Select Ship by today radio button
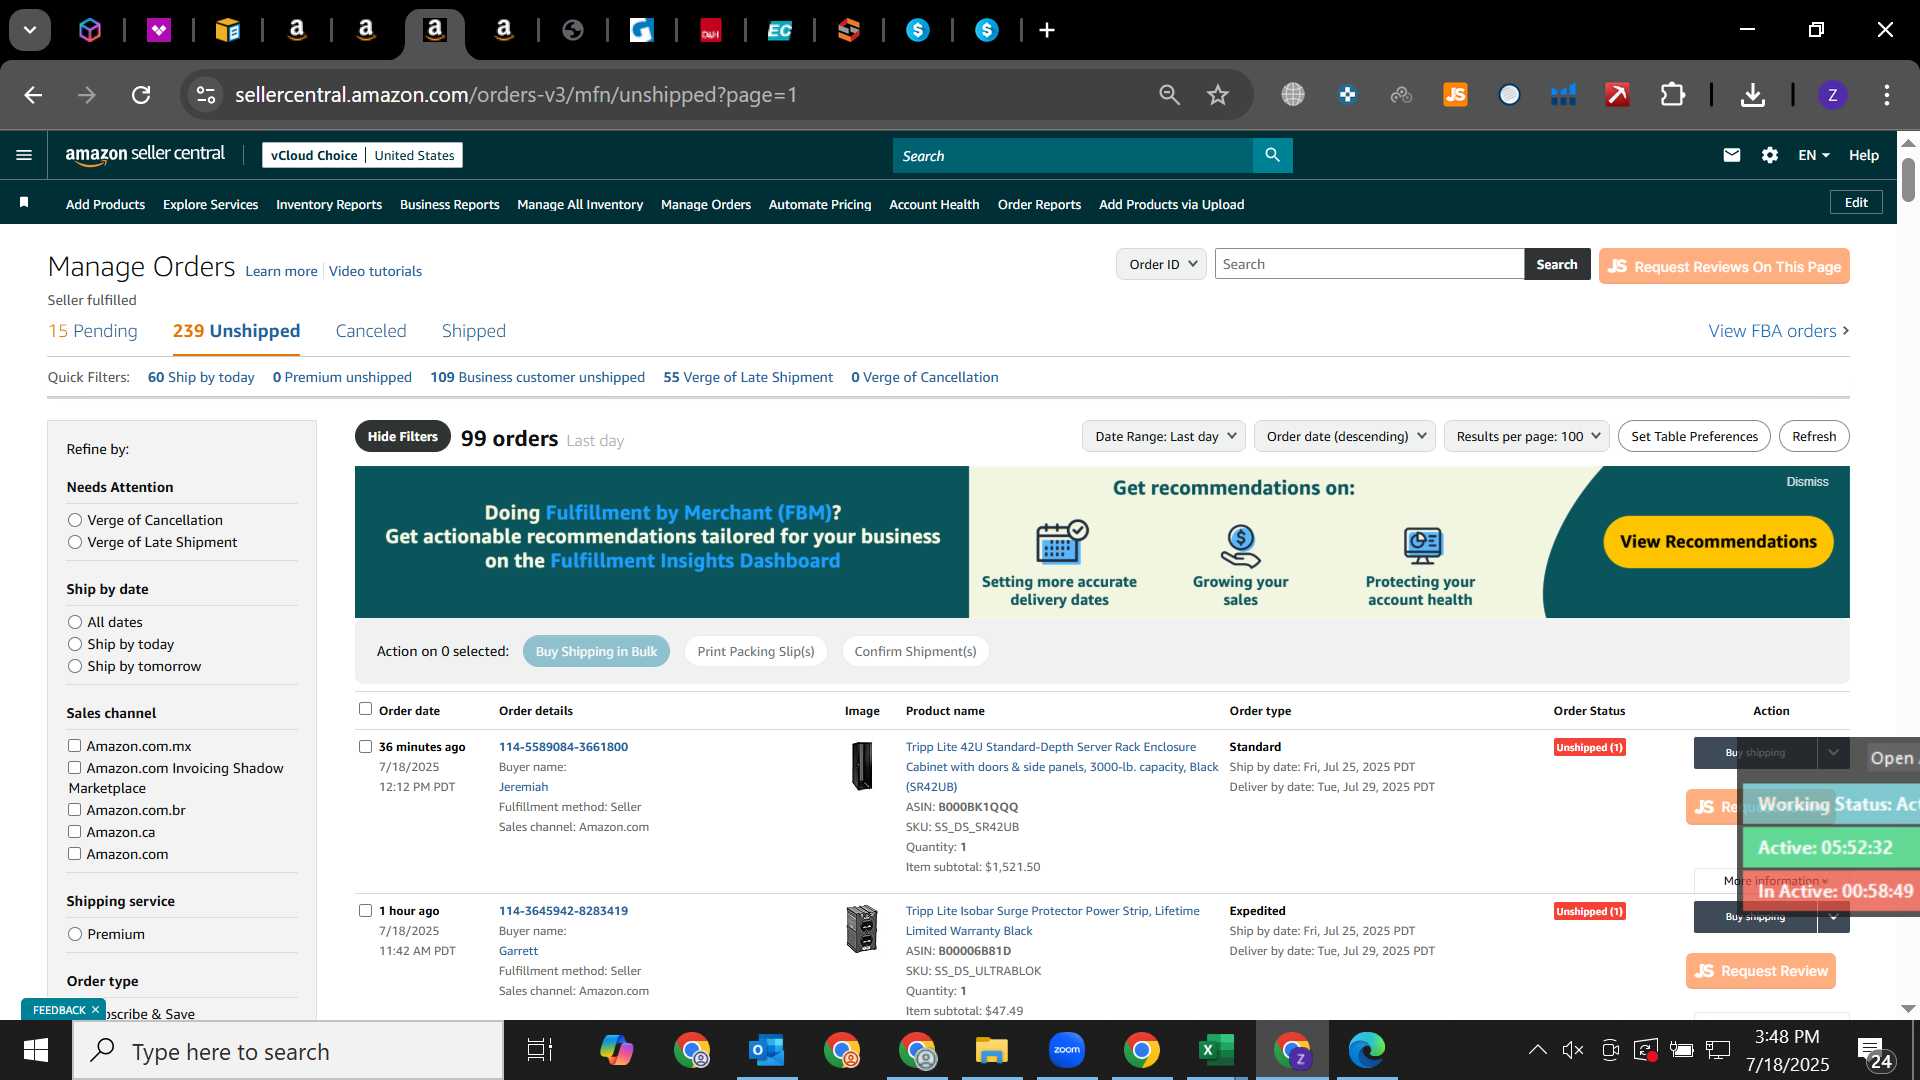This screenshot has width=1920, height=1080. click(75, 644)
